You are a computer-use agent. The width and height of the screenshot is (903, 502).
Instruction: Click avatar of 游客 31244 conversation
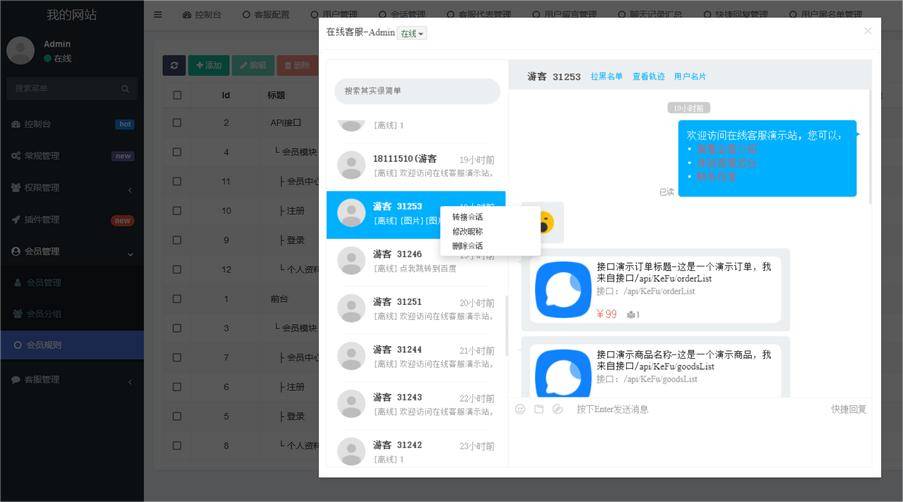click(x=351, y=356)
